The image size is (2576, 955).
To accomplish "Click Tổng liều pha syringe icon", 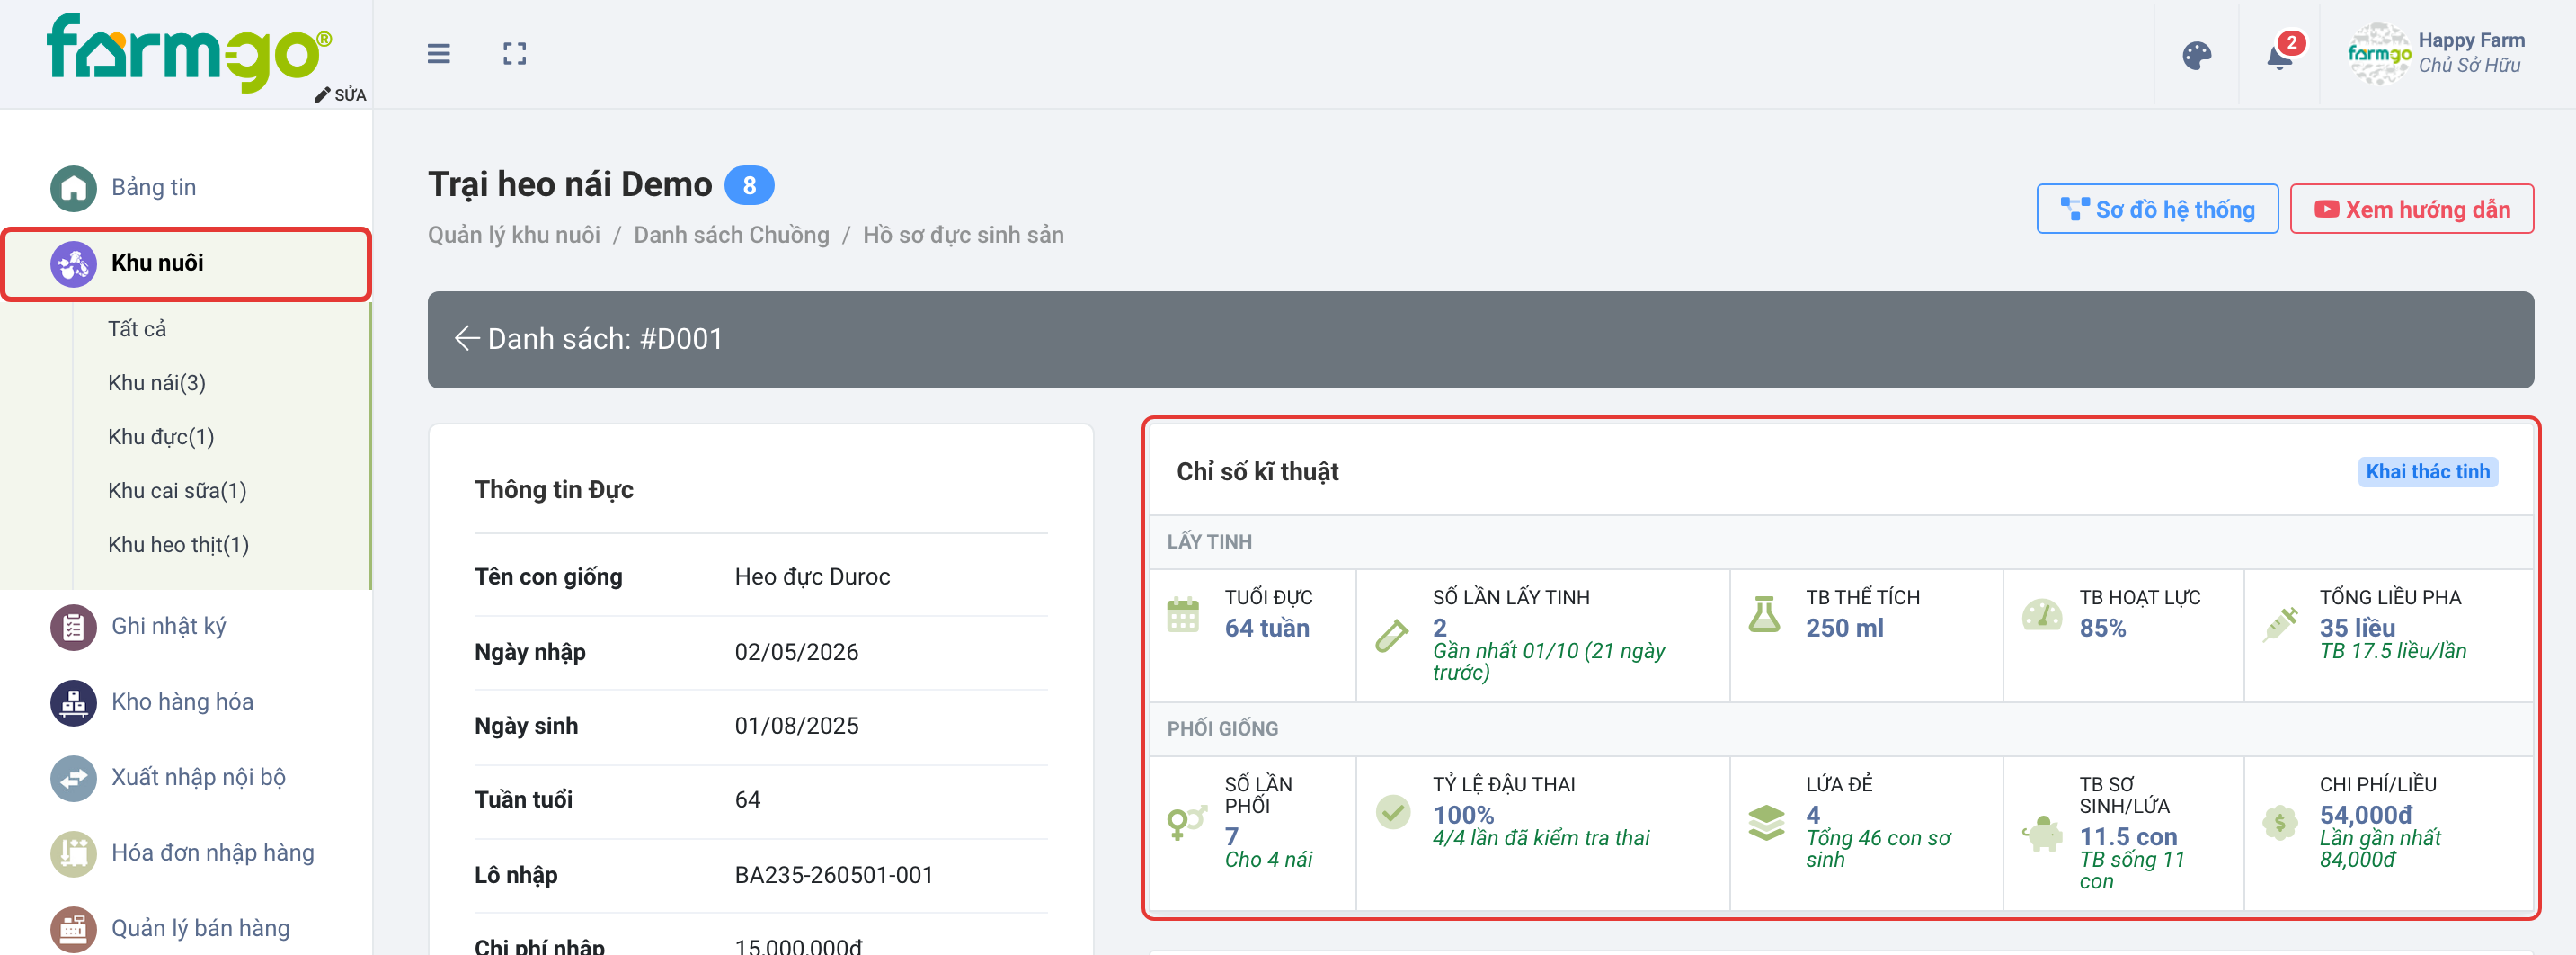I will coord(2280,625).
